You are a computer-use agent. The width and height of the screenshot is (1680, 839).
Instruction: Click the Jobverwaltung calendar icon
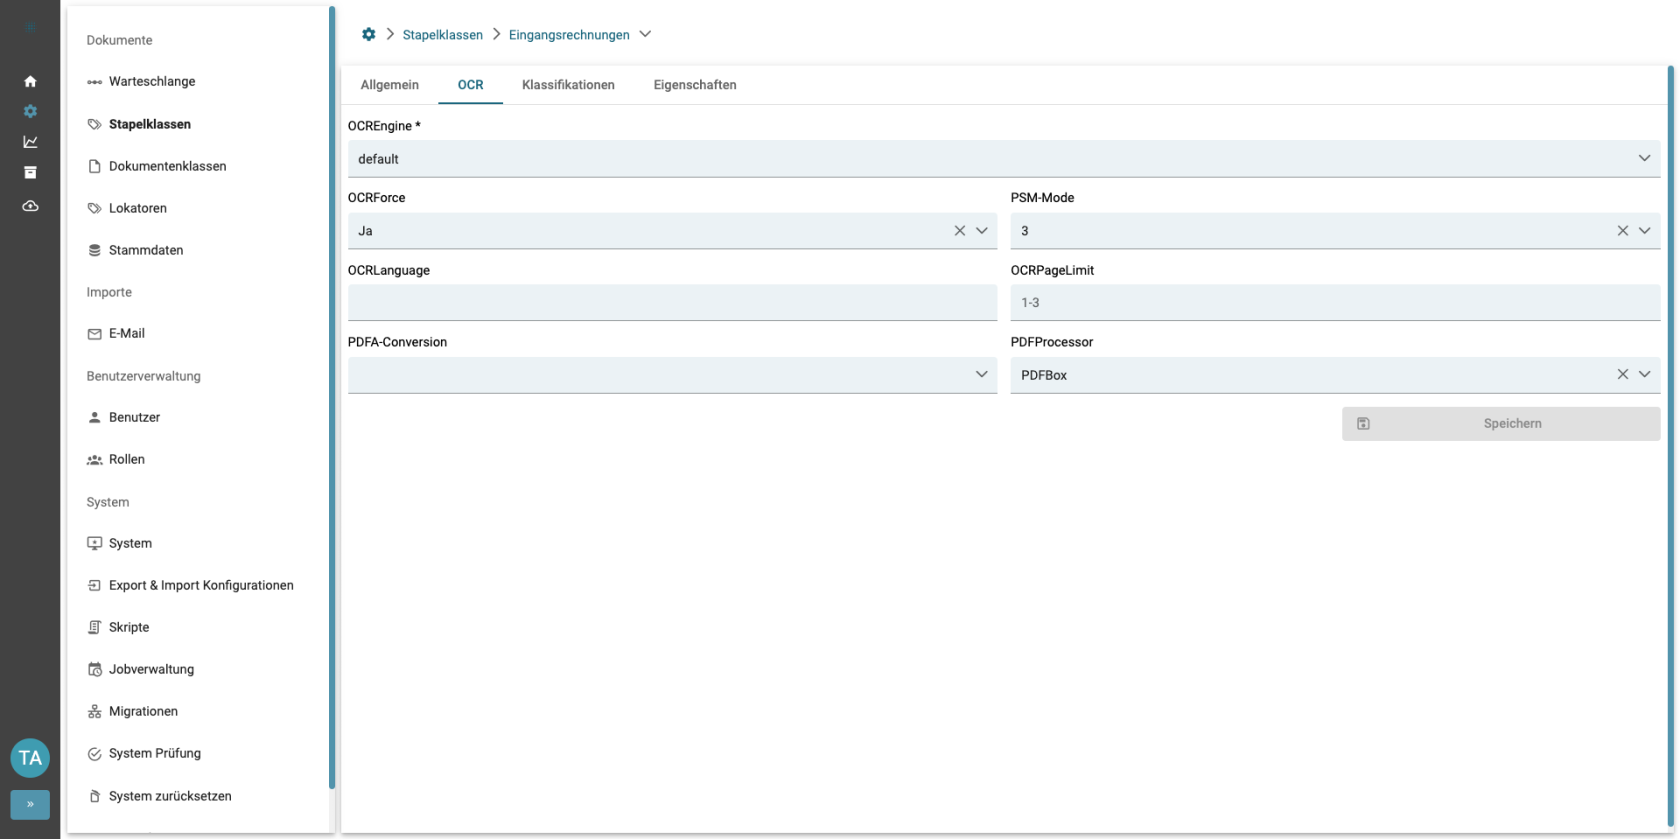(x=94, y=669)
